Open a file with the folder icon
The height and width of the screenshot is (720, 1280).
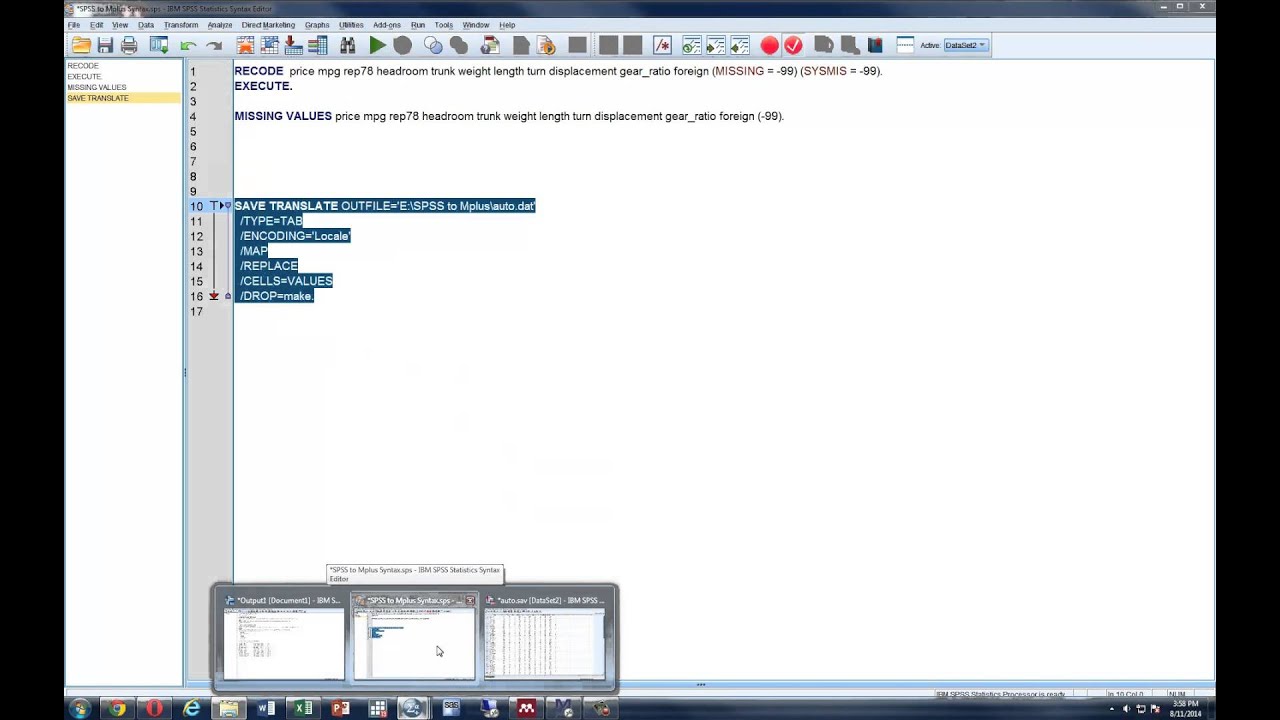[x=81, y=45]
